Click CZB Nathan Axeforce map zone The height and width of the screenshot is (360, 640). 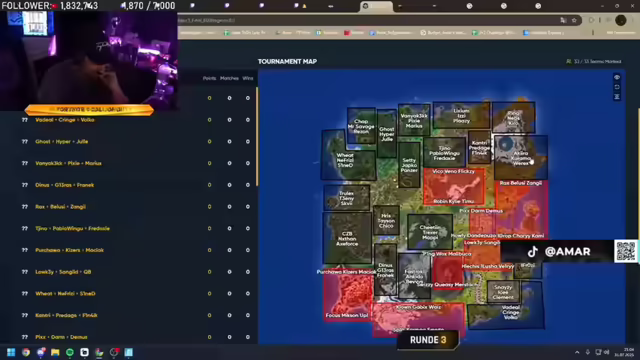point(347,238)
